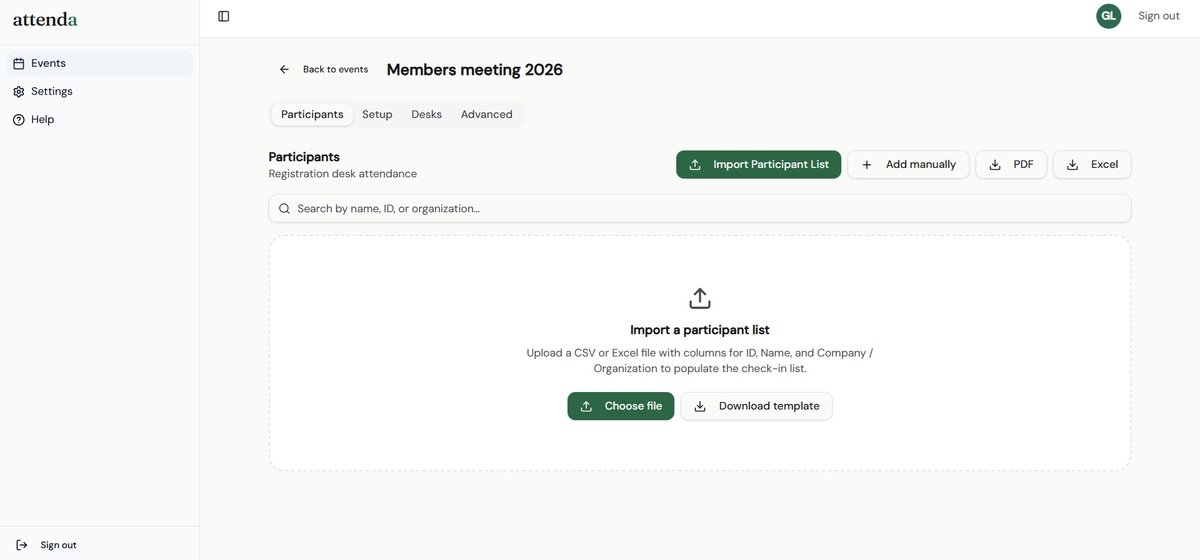The image size is (1200, 560).
Task: Click Download template
Action: point(757,406)
